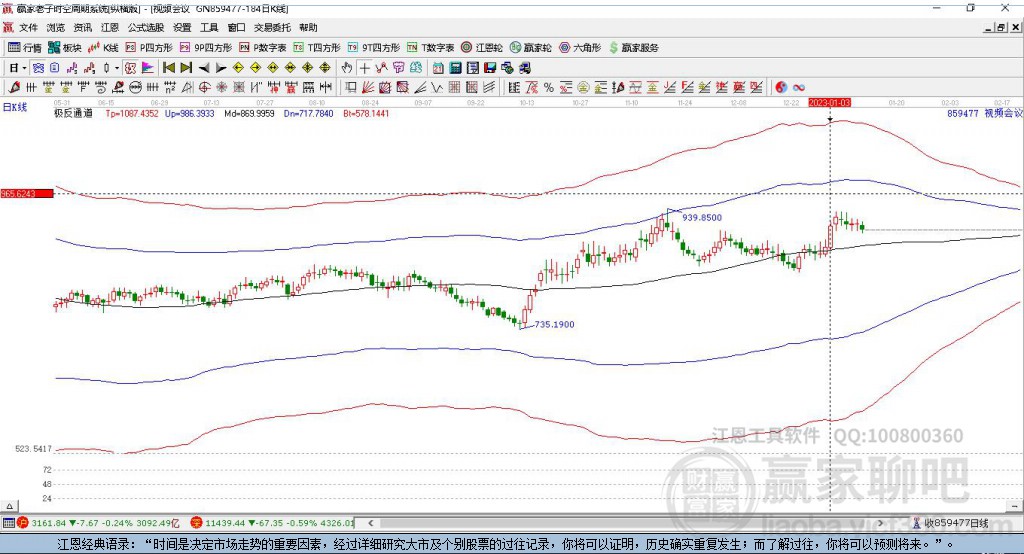Click the Dn=717.7840 value
1024x554 pixels.
(308, 114)
